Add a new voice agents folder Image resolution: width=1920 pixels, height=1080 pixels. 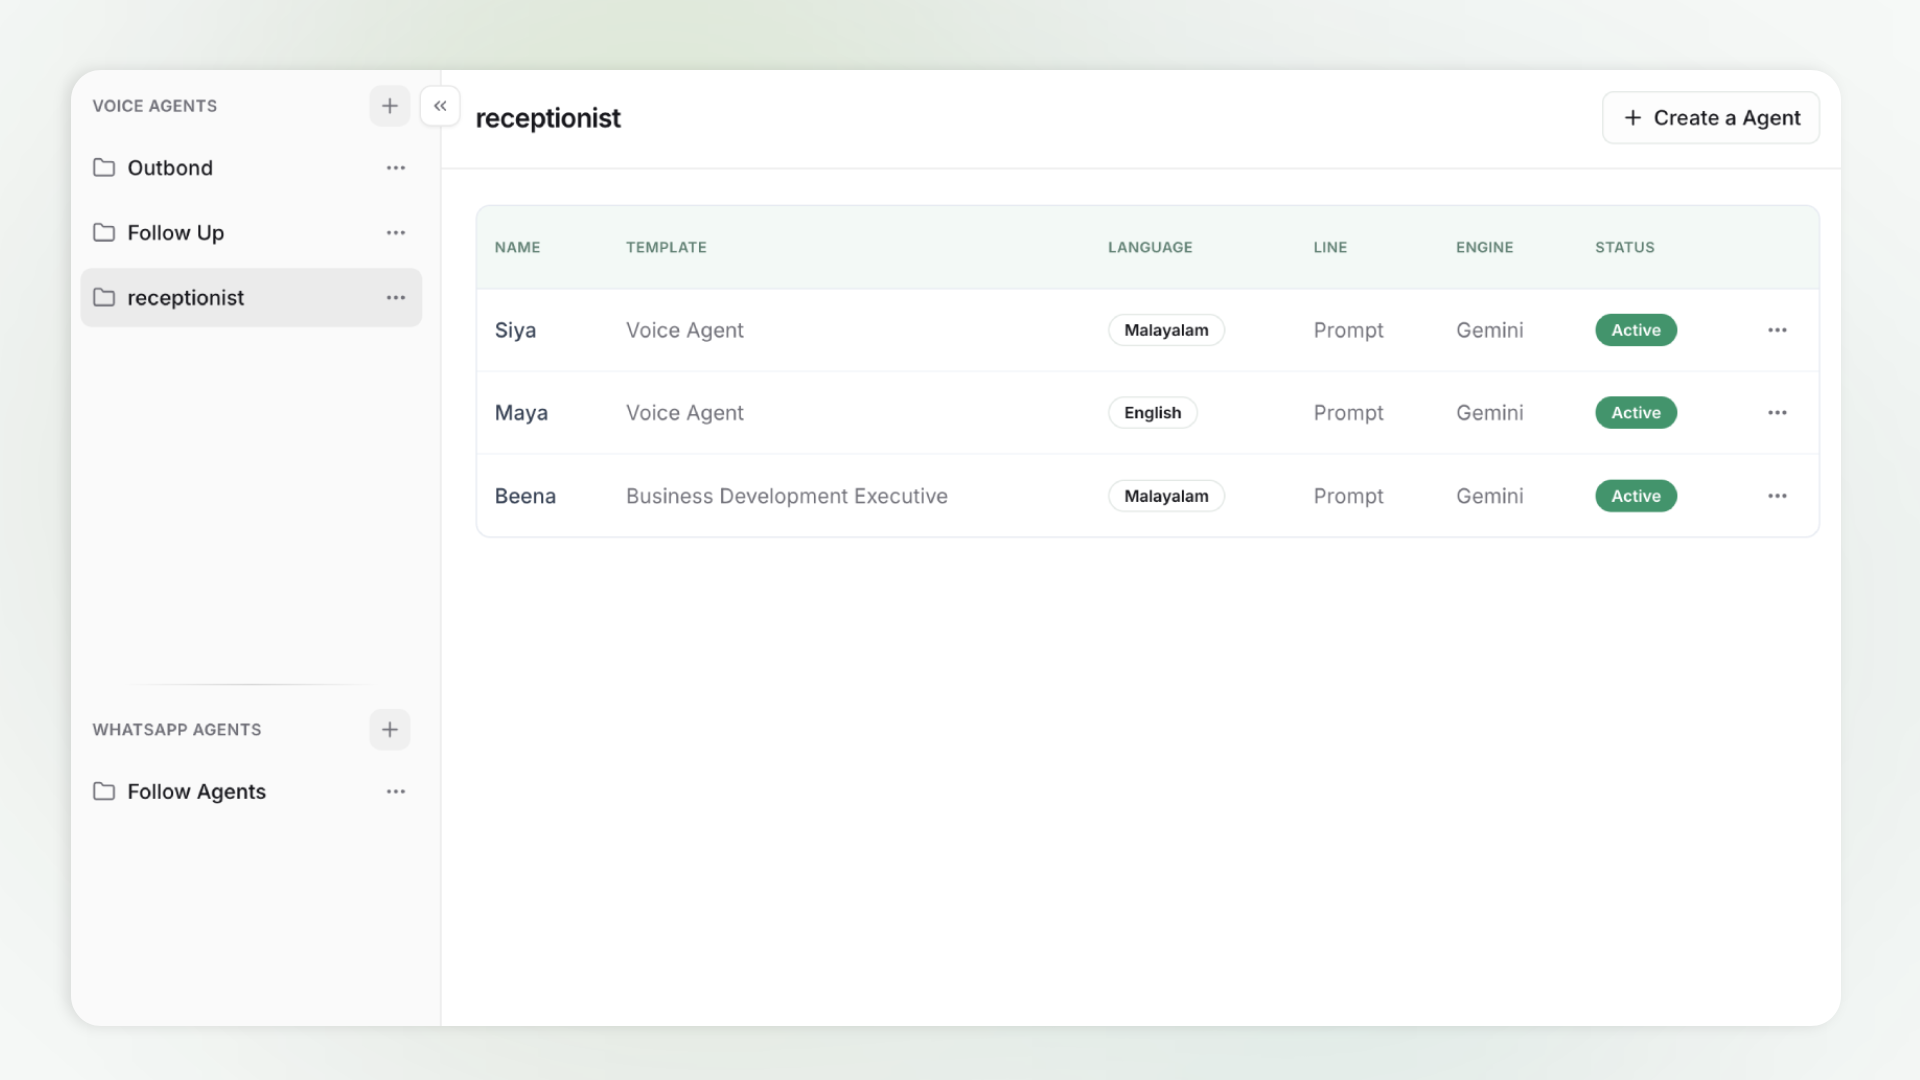pos(390,106)
